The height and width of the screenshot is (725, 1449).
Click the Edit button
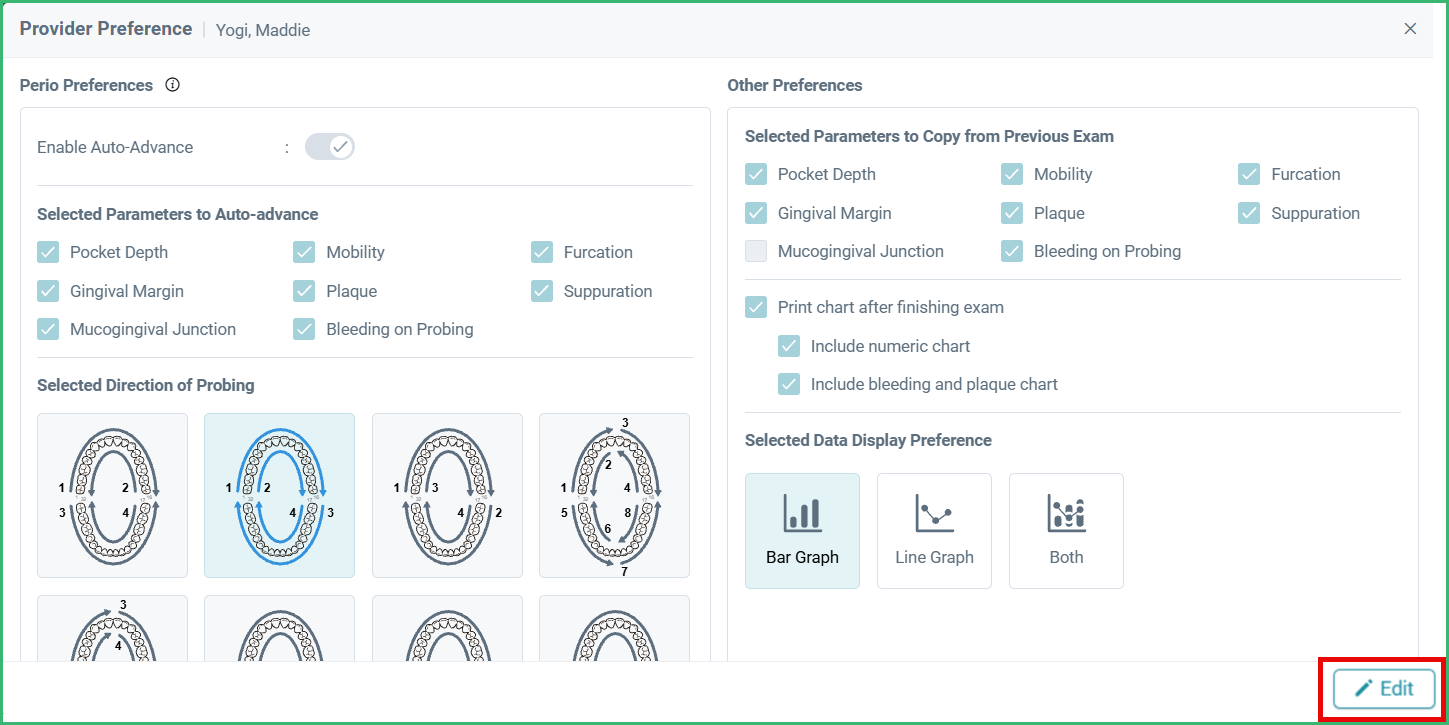(1383, 689)
